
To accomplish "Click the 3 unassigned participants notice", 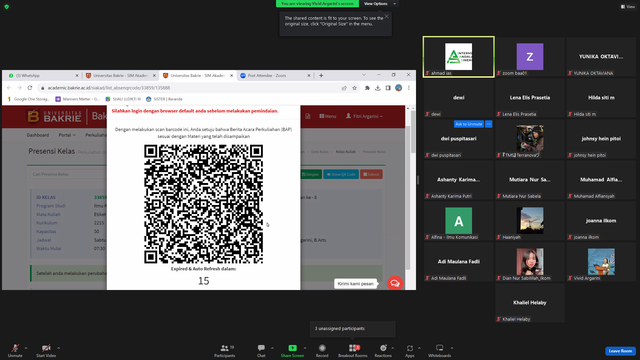I will [353, 329].
